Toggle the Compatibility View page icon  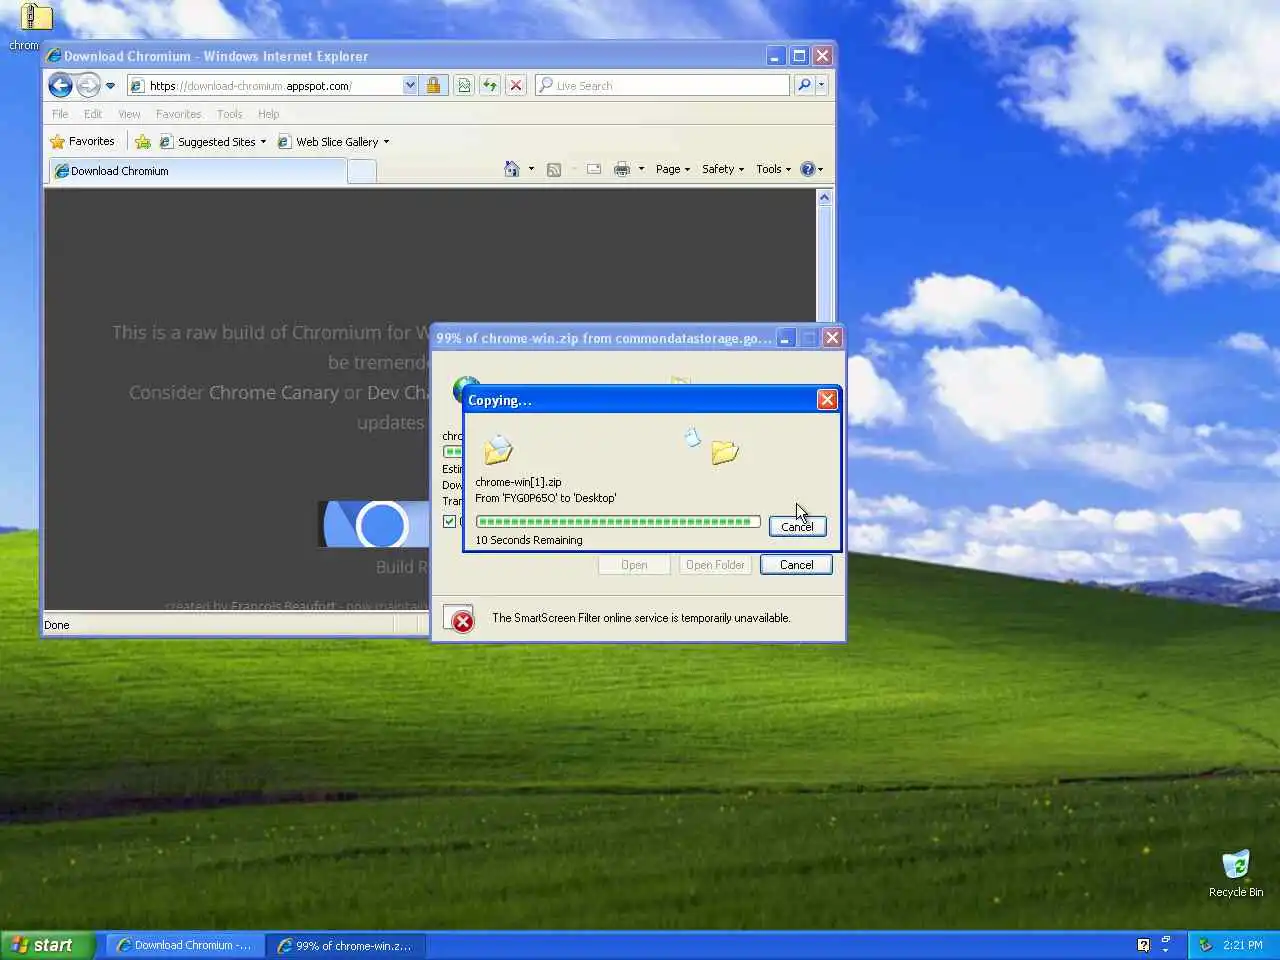coord(464,85)
